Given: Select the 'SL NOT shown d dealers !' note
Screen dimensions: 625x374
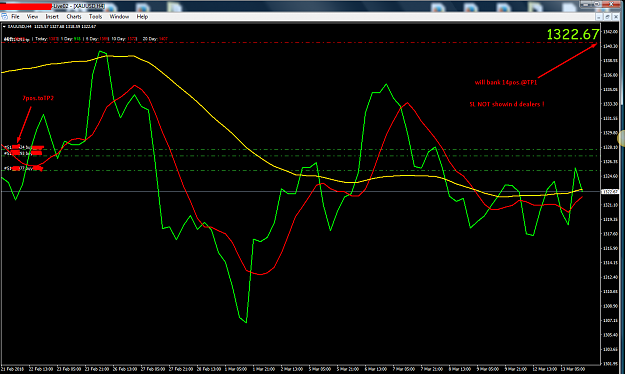Looking at the screenshot, I should click(x=507, y=104).
